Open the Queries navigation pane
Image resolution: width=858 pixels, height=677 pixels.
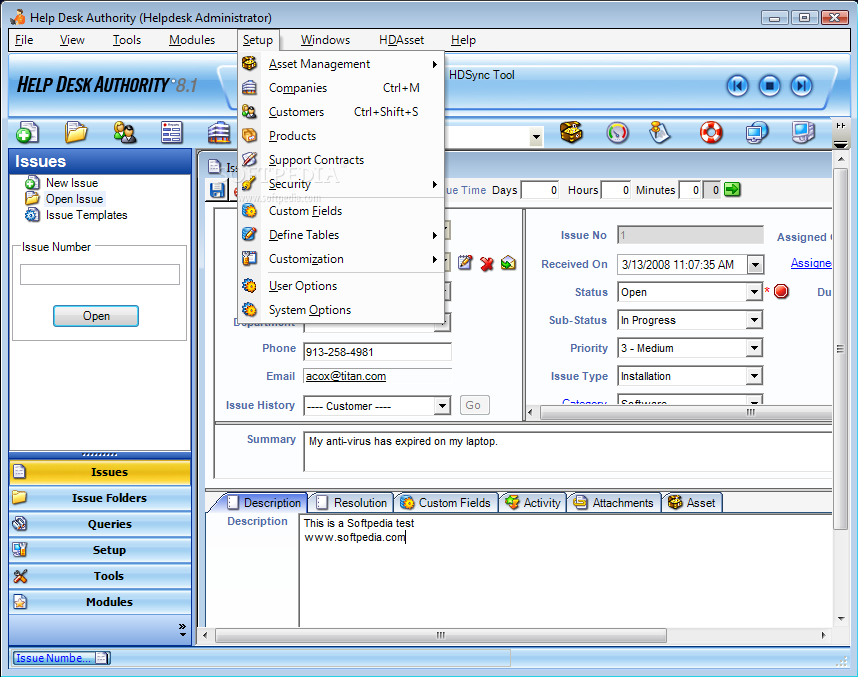[x=100, y=524]
